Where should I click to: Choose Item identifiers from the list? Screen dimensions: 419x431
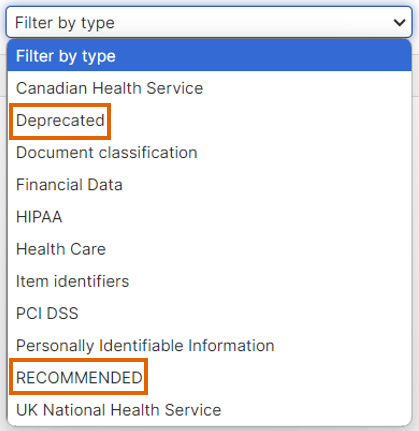point(209,281)
